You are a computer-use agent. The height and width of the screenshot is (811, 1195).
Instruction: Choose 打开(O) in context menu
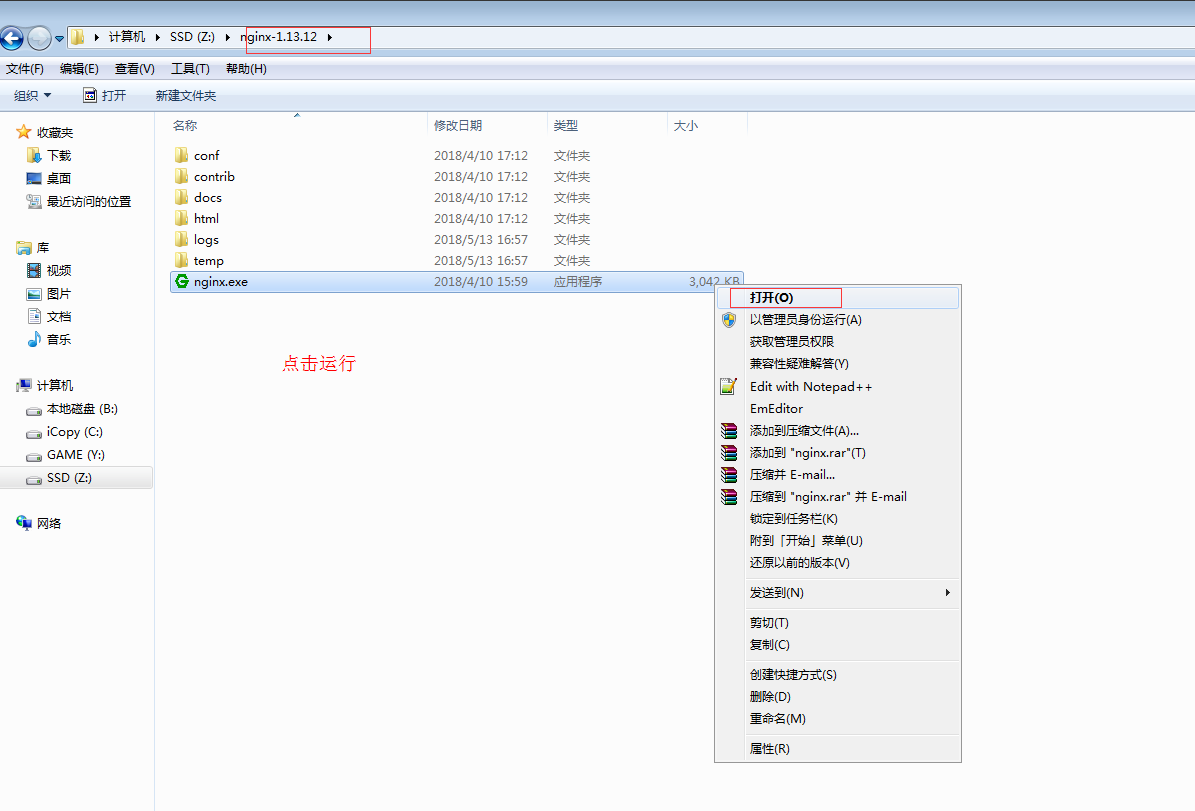click(x=838, y=298)
